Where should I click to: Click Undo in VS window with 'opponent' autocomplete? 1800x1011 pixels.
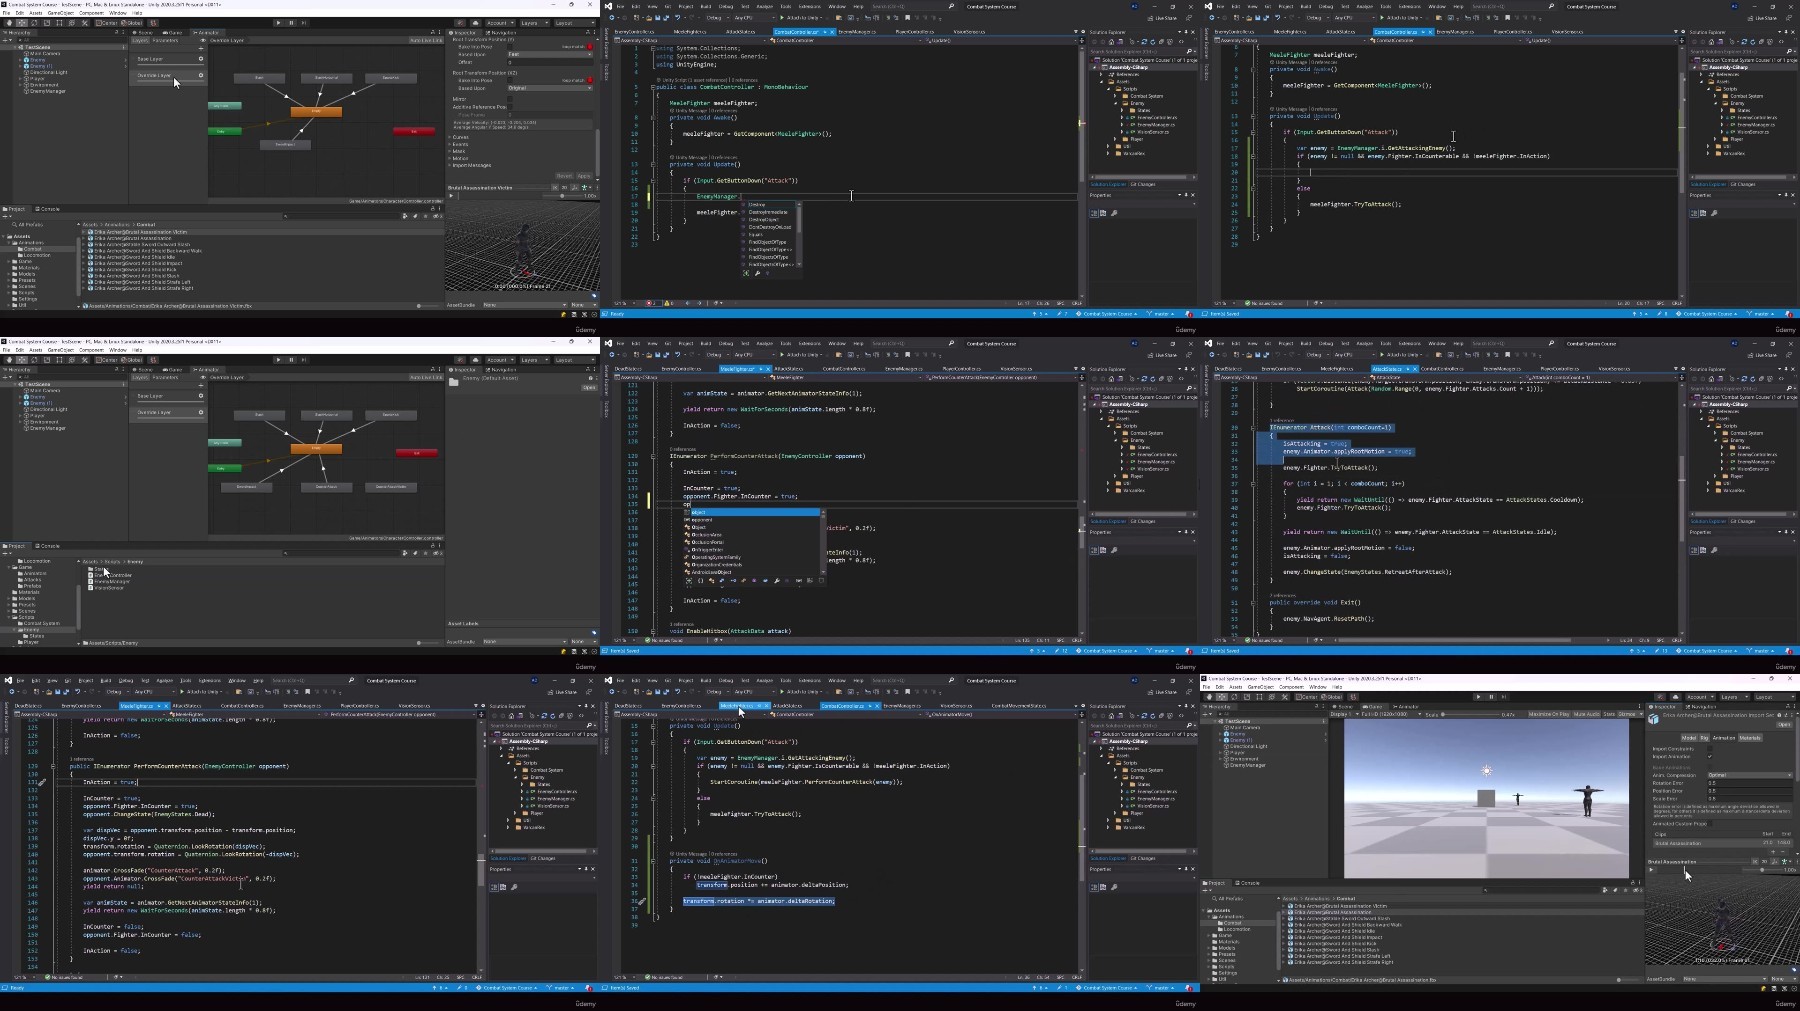(x=677, y=355)
